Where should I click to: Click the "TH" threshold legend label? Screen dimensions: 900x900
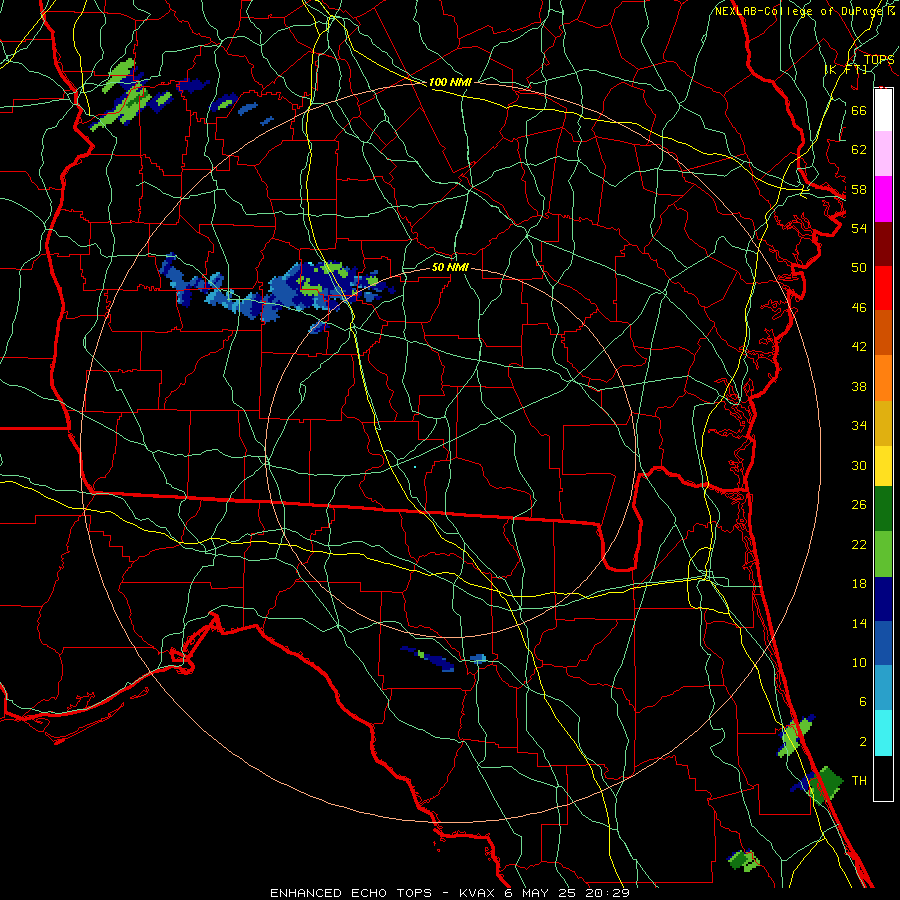pyautogui.click(x=859, y=780)
